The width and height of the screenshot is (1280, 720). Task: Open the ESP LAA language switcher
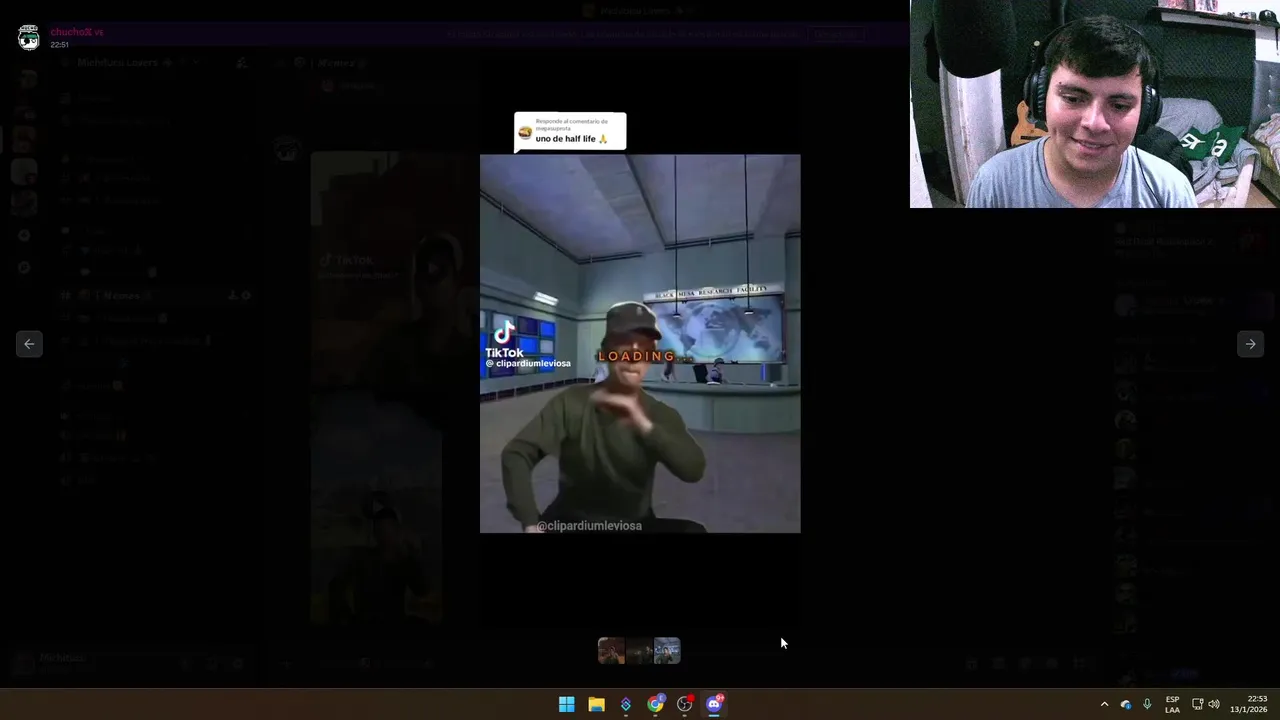[x=1172, y=704]
